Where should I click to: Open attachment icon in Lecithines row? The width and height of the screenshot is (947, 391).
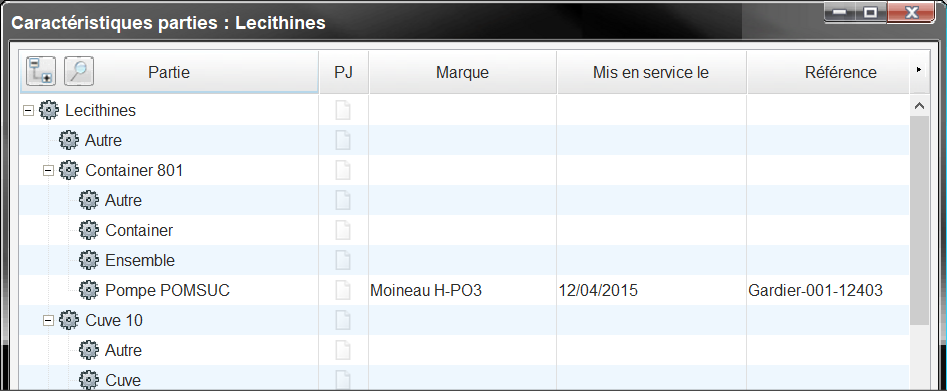pyautogui.click(x=343, y=111)
